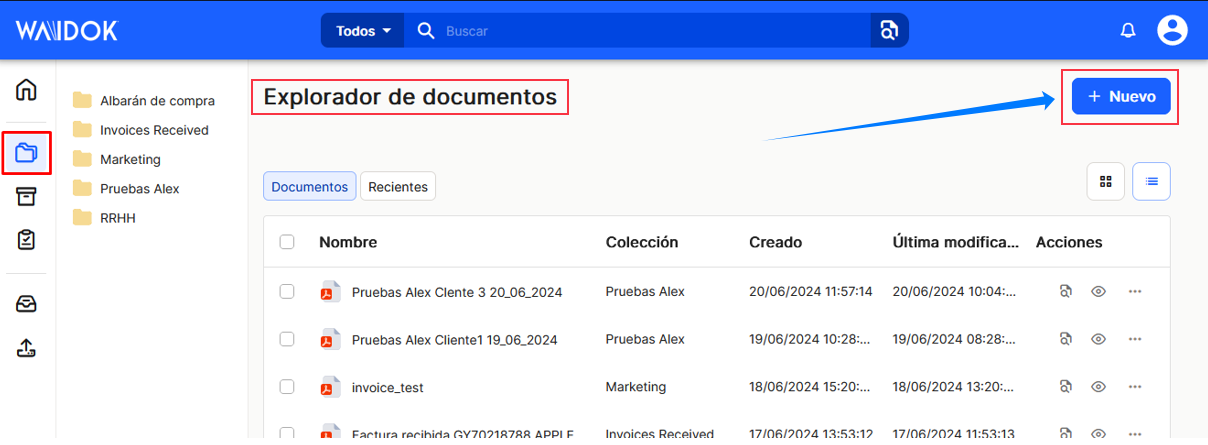Click the WAIDOK logo

point(66,31)
